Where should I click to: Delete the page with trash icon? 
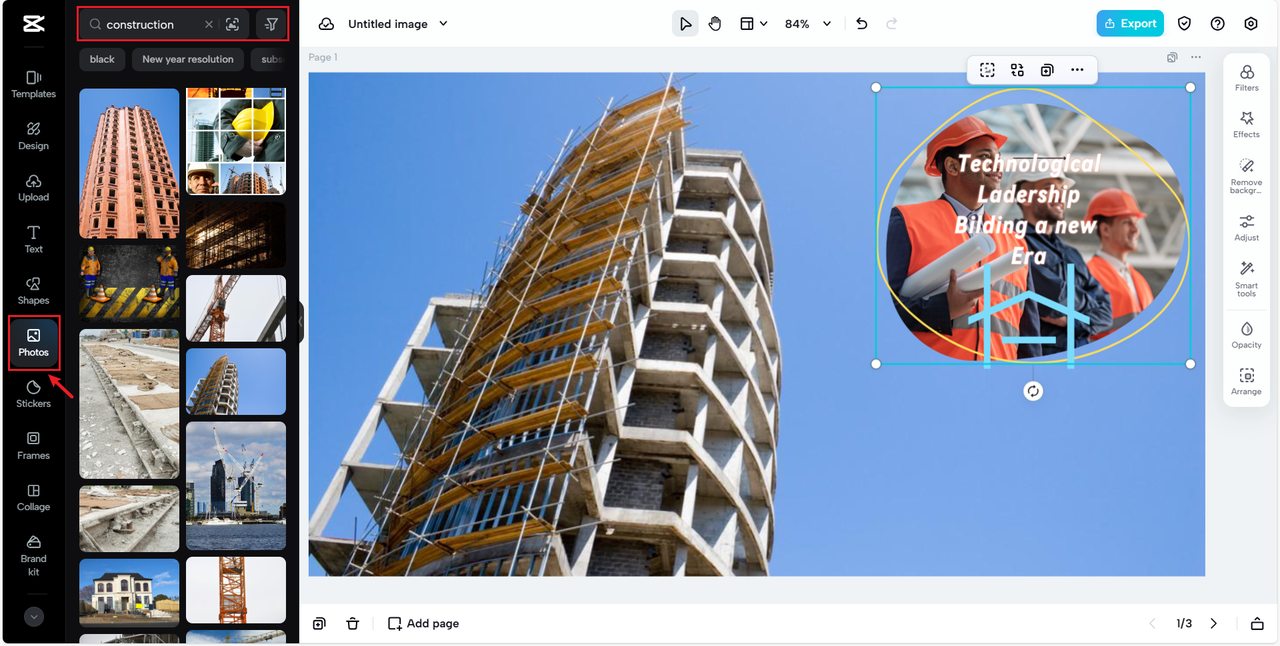[352, 623]
